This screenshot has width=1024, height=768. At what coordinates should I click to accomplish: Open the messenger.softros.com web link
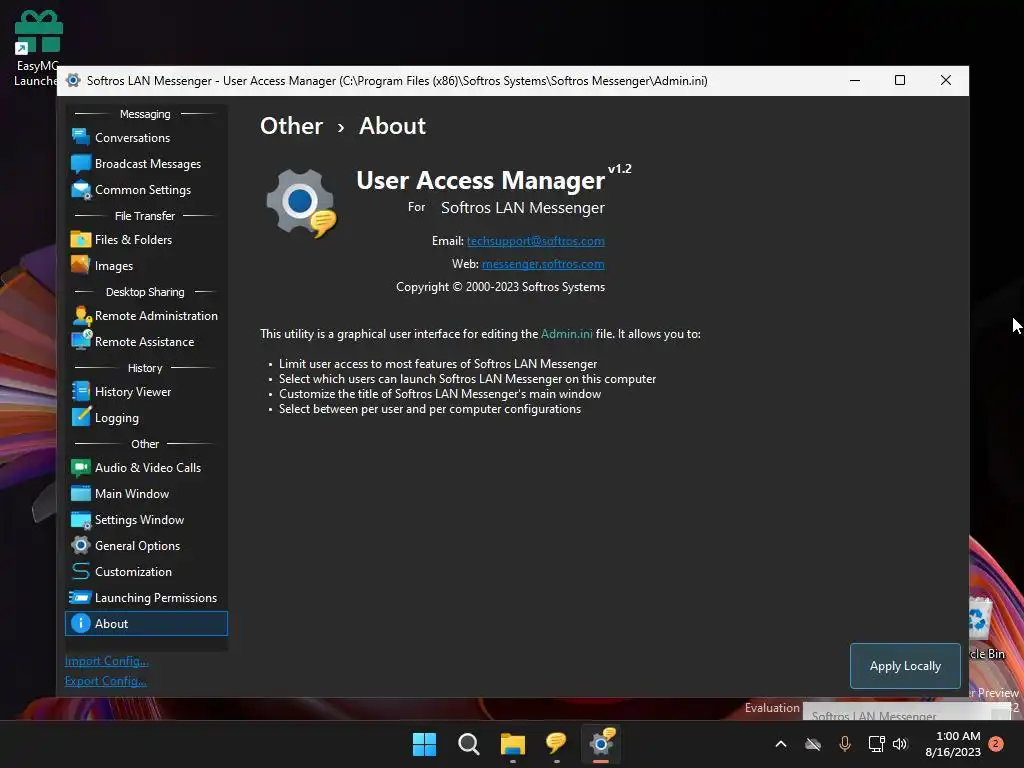[x=543, y=264]
